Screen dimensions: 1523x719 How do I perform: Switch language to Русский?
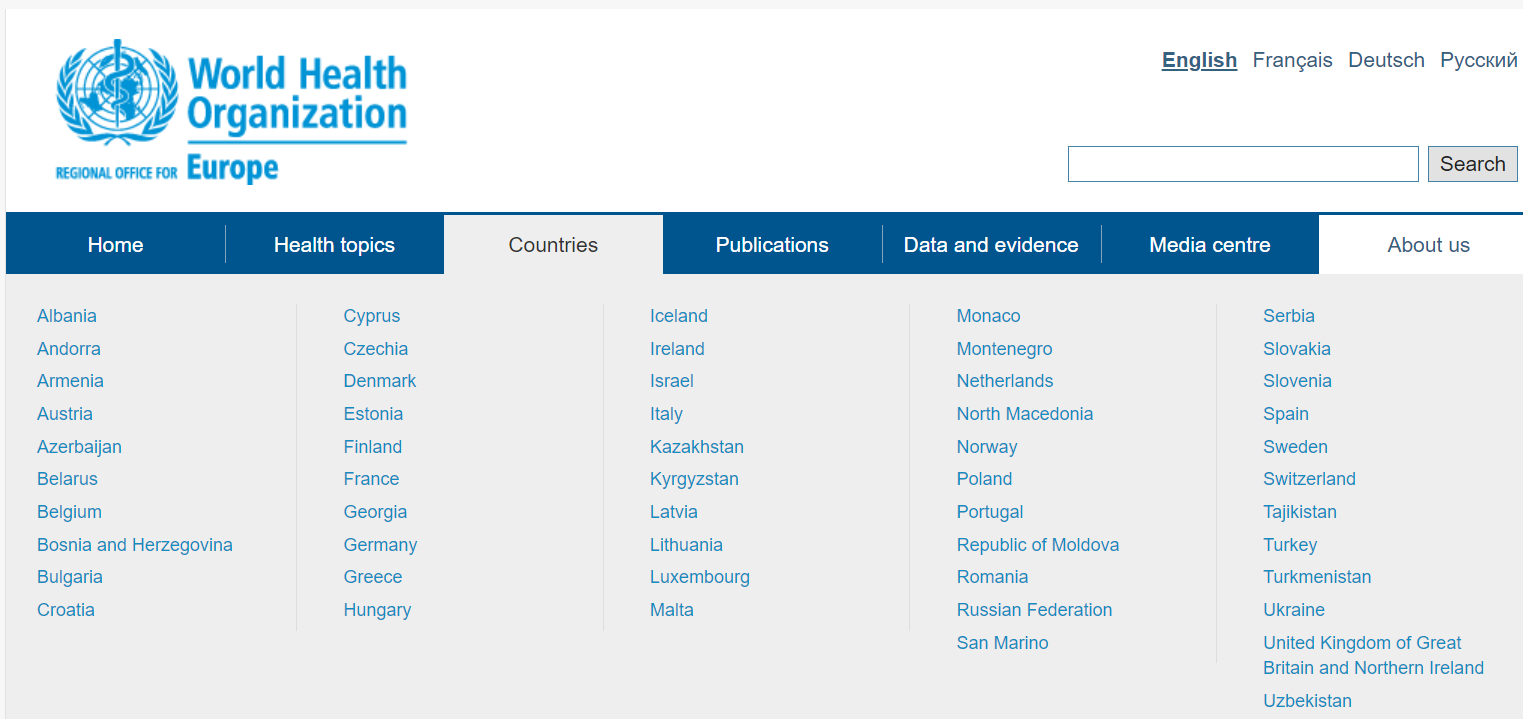tap(1479, 60)
